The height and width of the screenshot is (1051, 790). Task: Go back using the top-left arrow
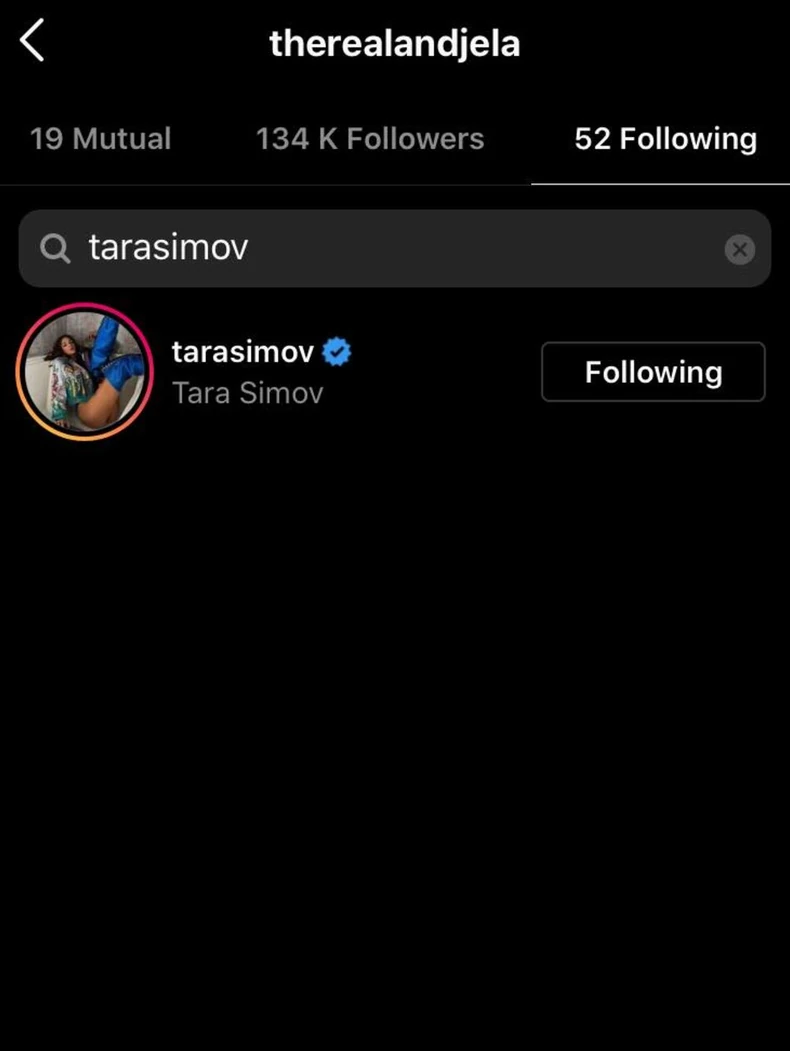point(32,40)
